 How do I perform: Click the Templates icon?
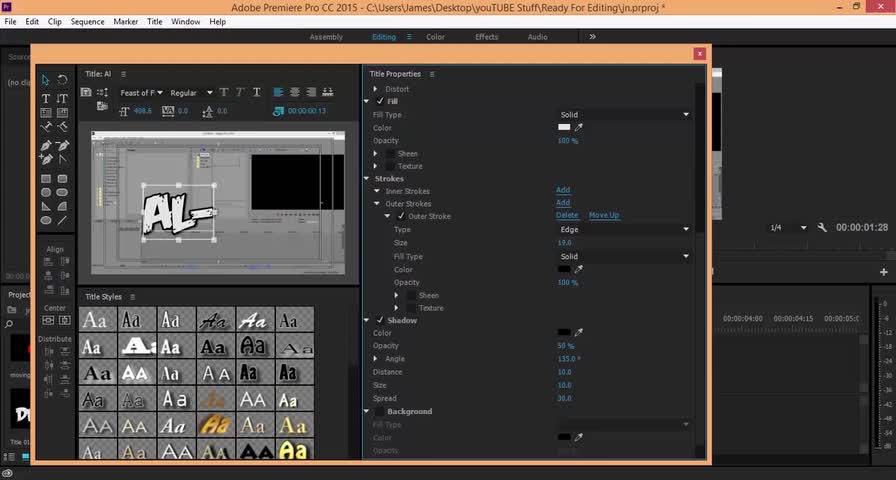point(102,106)
